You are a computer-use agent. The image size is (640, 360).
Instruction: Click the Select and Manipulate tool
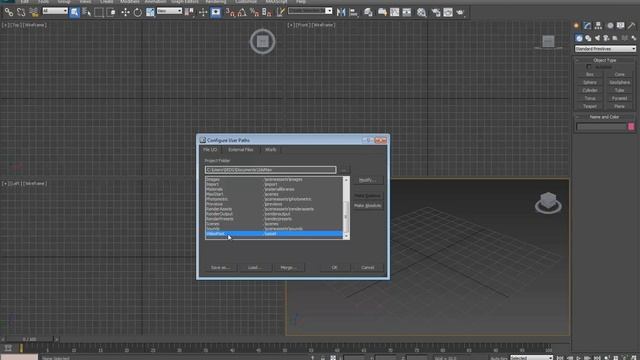coord(203,12)
